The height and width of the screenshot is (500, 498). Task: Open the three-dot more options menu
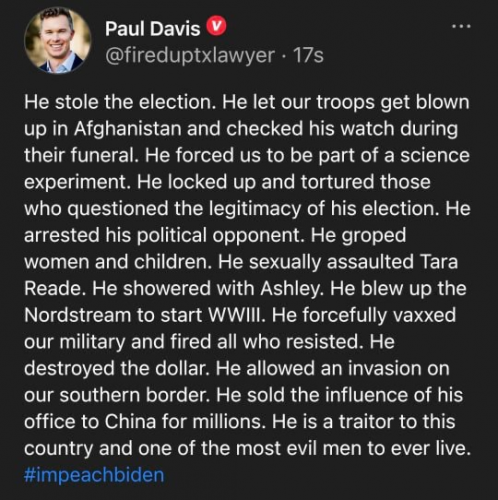click(x=461, y=26)
